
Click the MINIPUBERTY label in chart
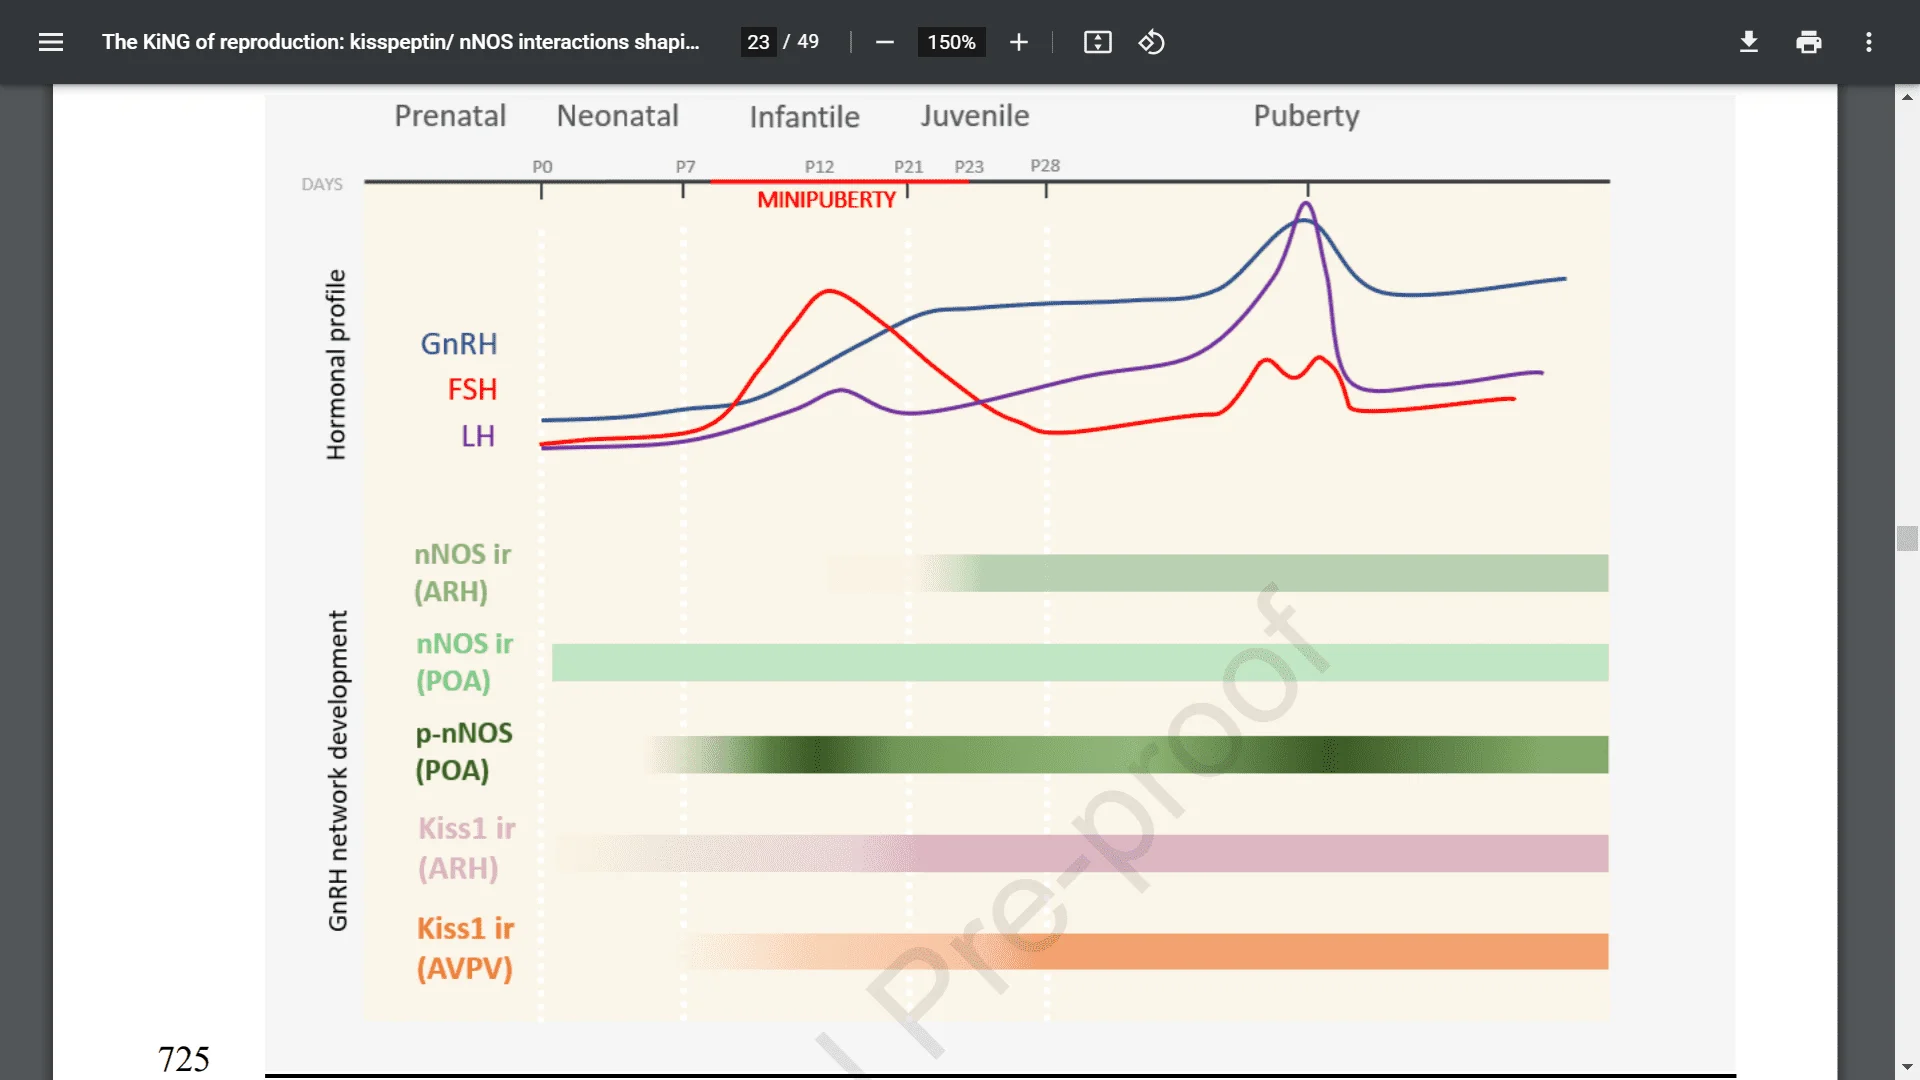(x=826, y=200)
